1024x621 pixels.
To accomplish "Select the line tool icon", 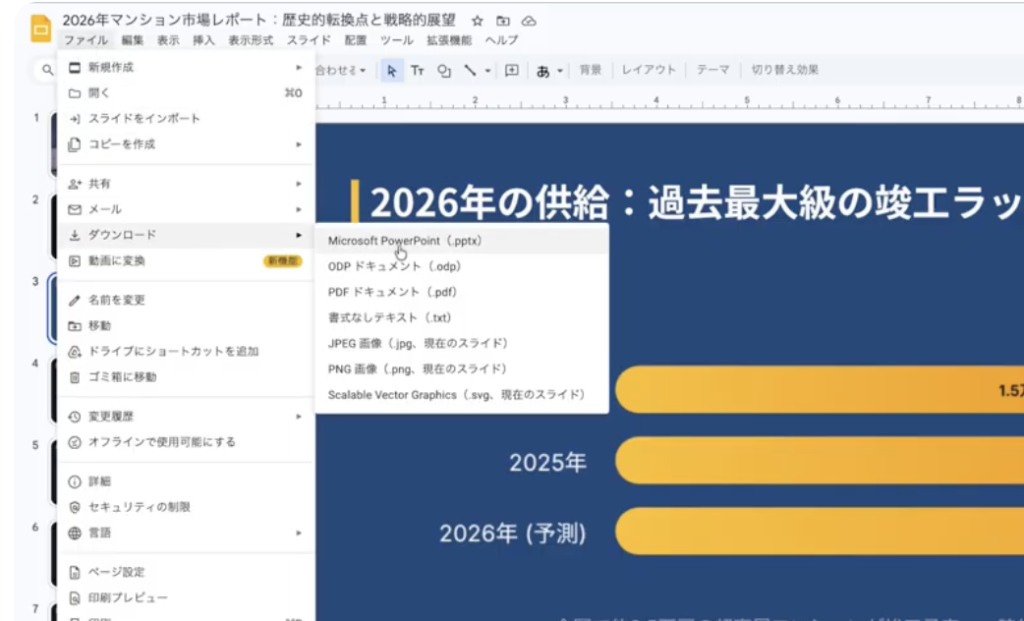I will coord(469,70).
